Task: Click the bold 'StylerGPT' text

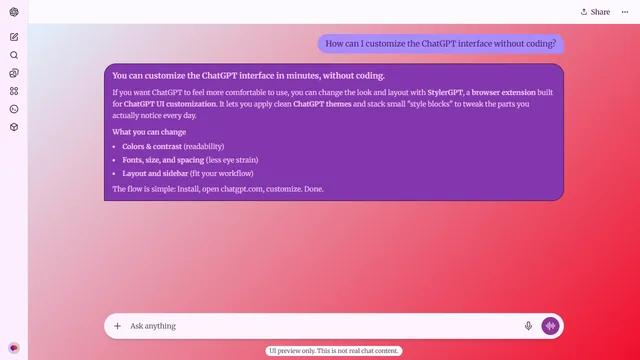Action: [445, 93]
